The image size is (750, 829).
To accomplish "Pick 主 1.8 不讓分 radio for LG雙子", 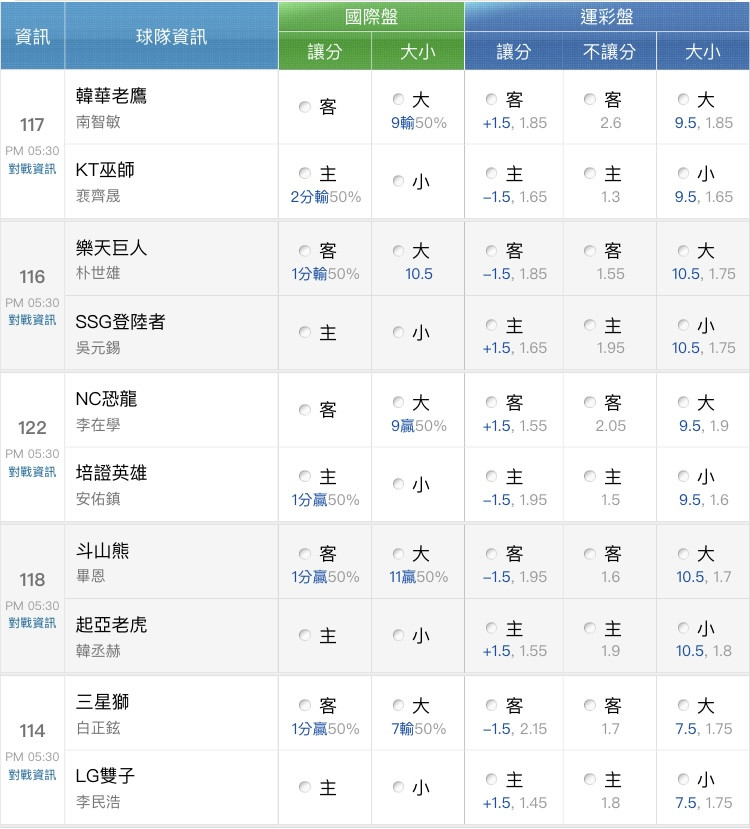I will (590, 779).
